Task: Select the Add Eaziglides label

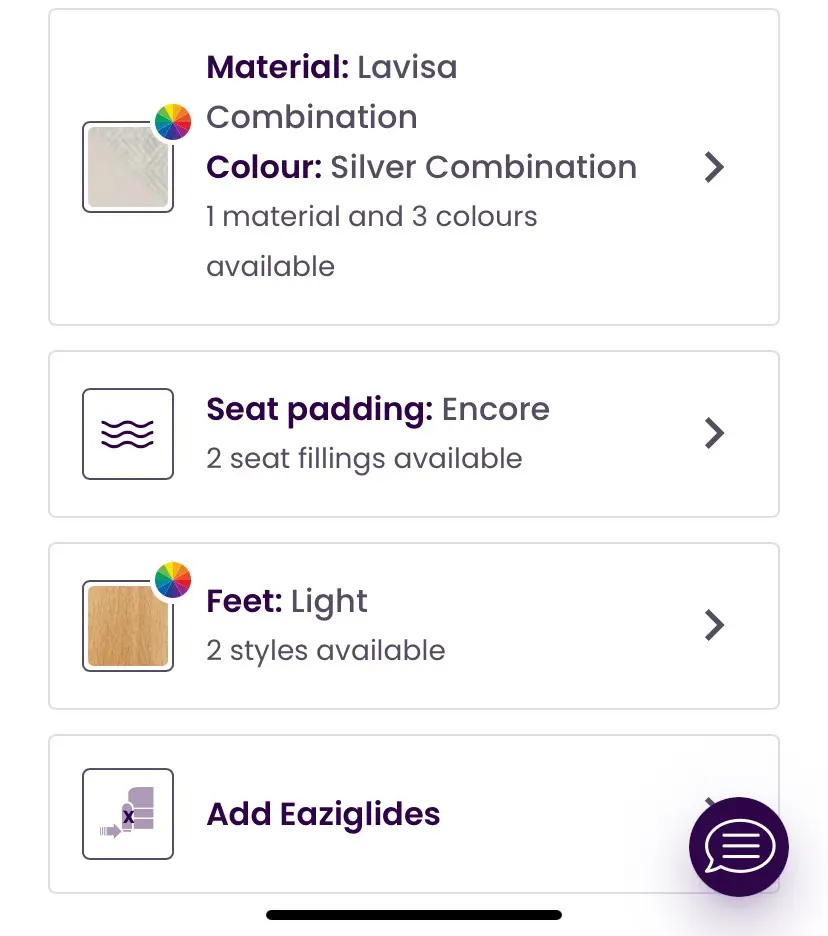Action: [323, 814]
